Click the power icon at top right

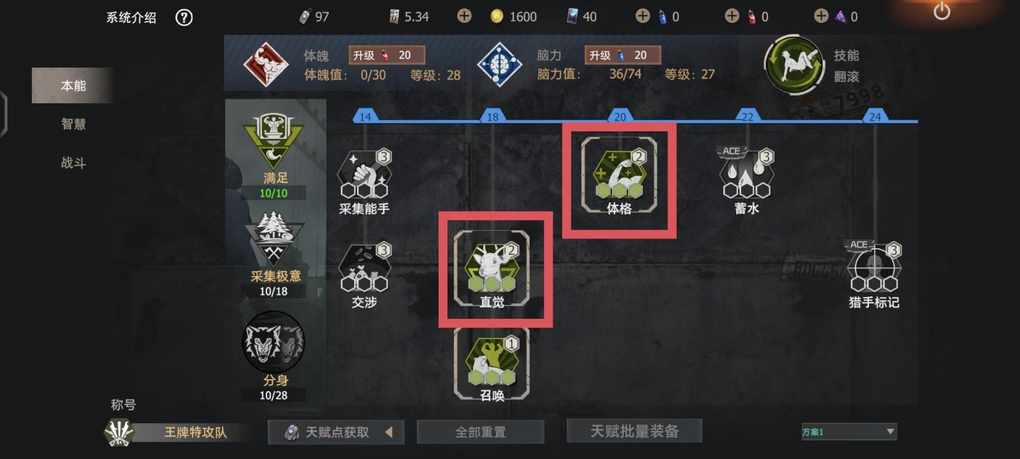(941, 11)
